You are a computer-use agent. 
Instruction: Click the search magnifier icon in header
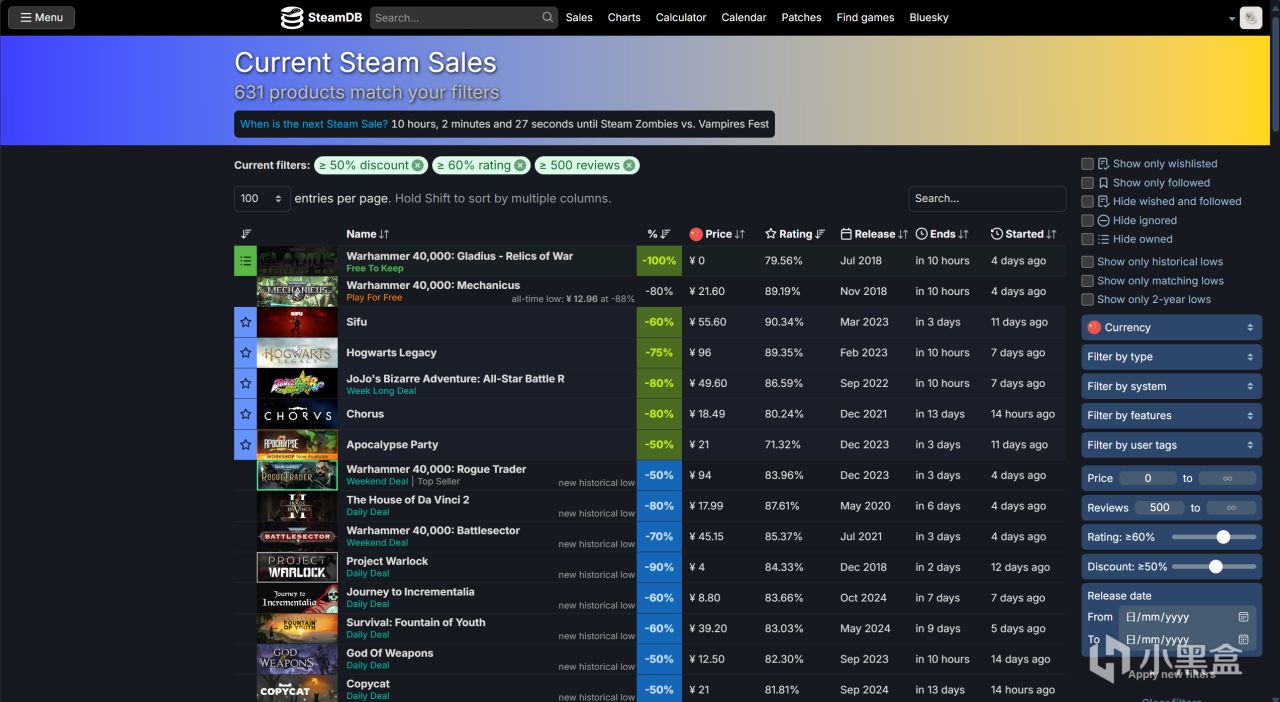(x=548, y=17)
